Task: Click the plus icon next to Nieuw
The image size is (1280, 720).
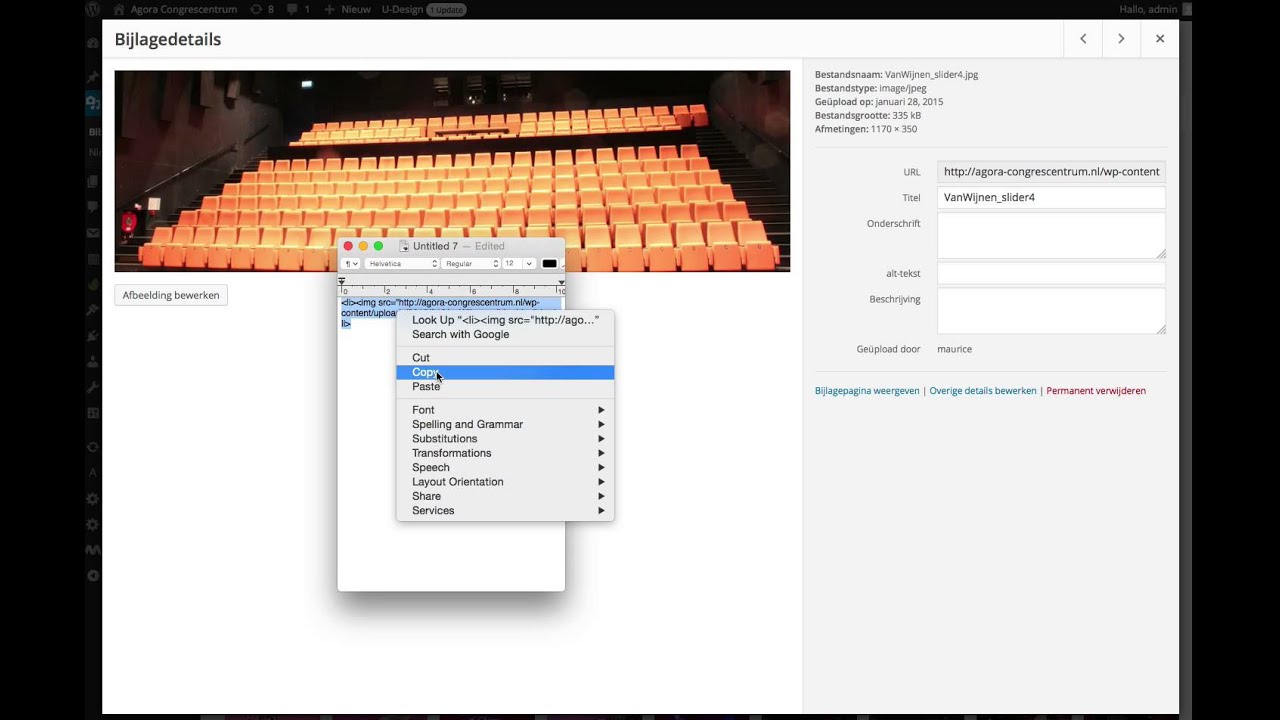Action: point(329,9)
